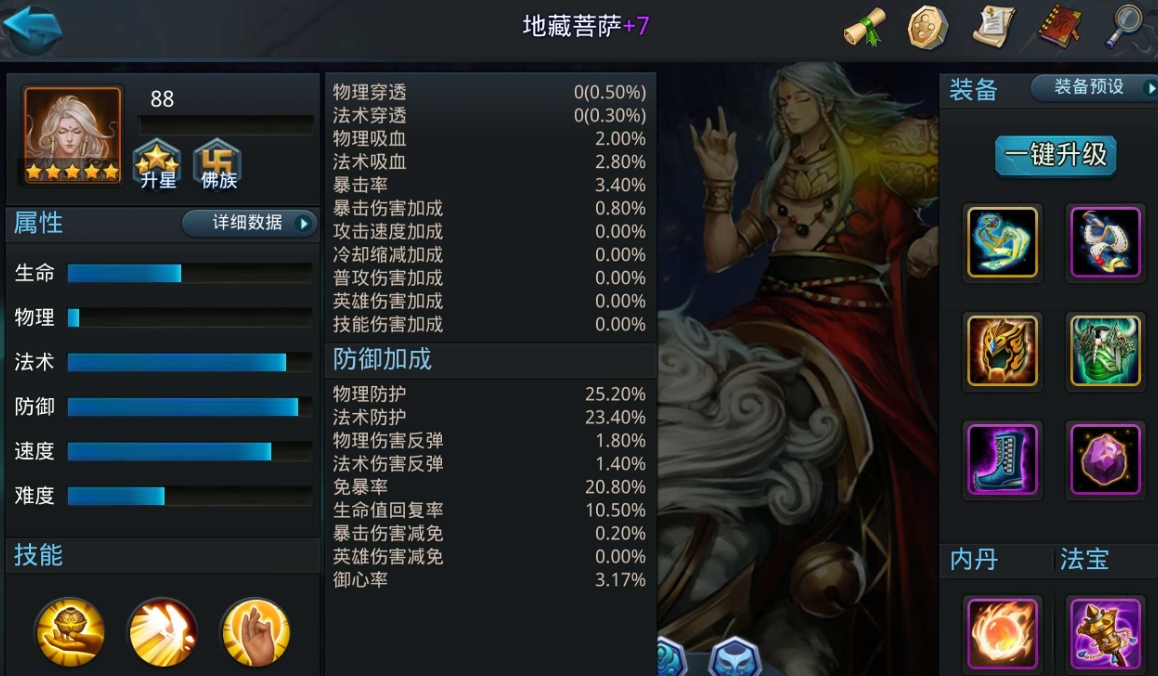Click the 一键升级 button
Viewport: 1158px width, 676px height.
coord(1055,155)
